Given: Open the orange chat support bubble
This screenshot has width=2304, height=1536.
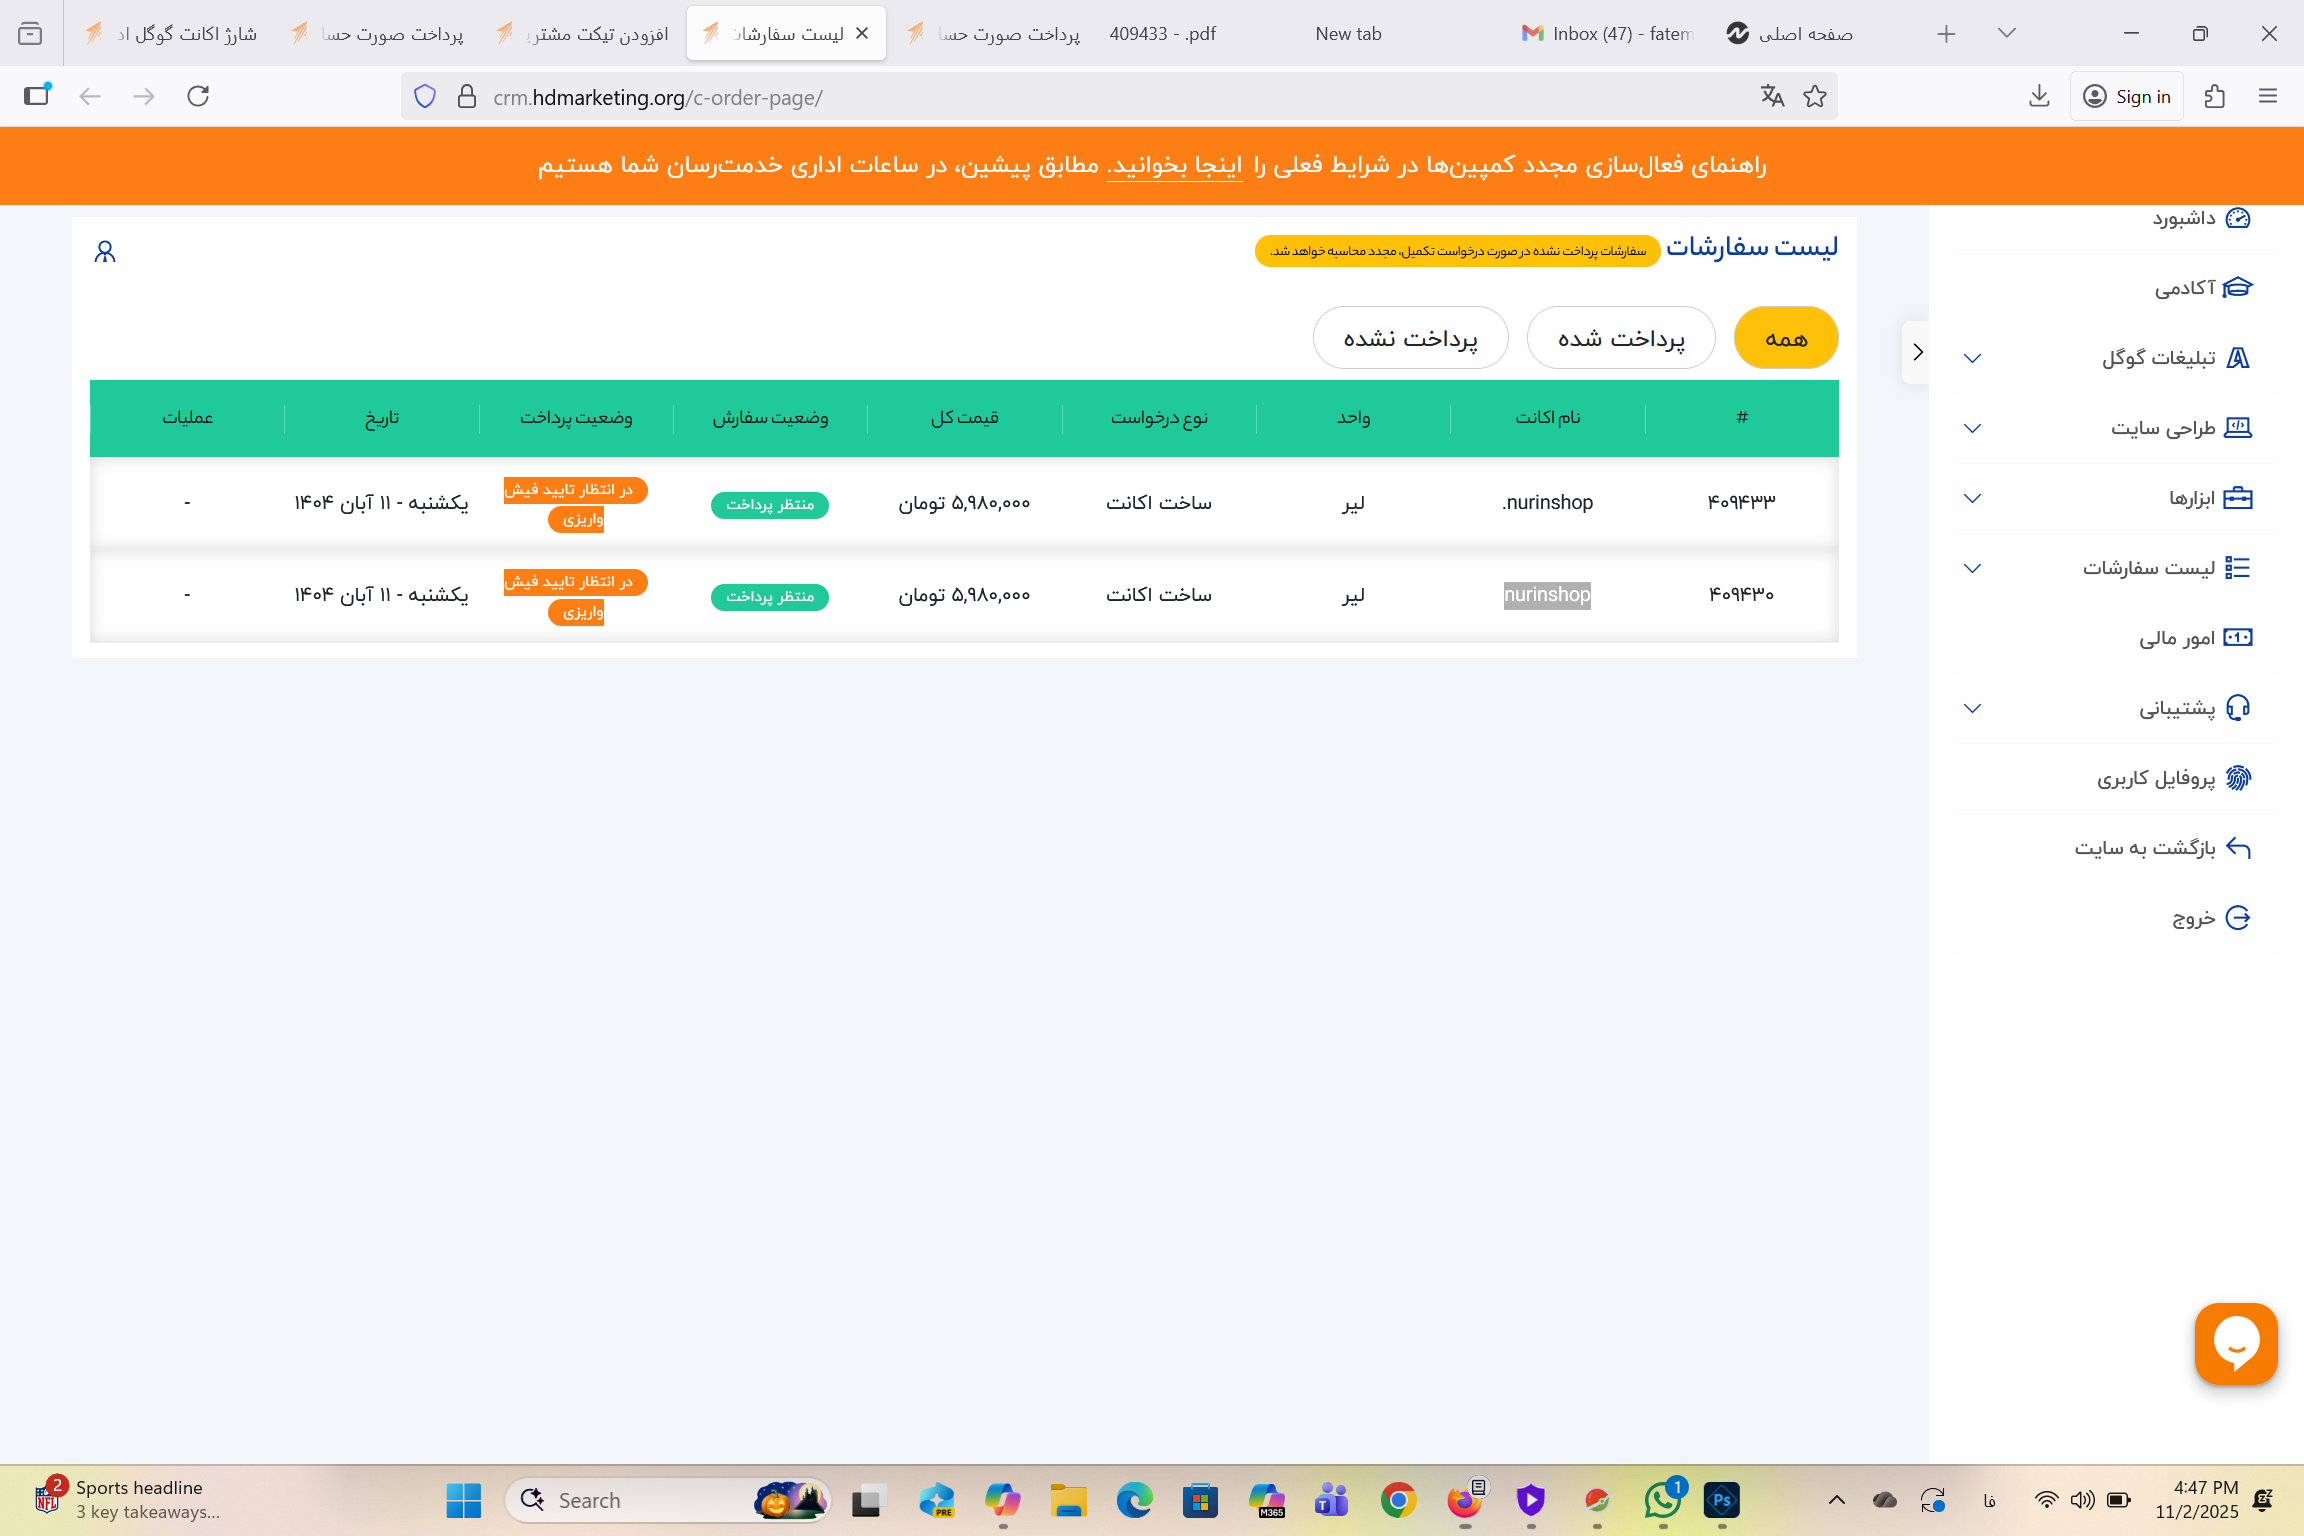Looking at the screenshot, I should [x=2235, y=1343].
